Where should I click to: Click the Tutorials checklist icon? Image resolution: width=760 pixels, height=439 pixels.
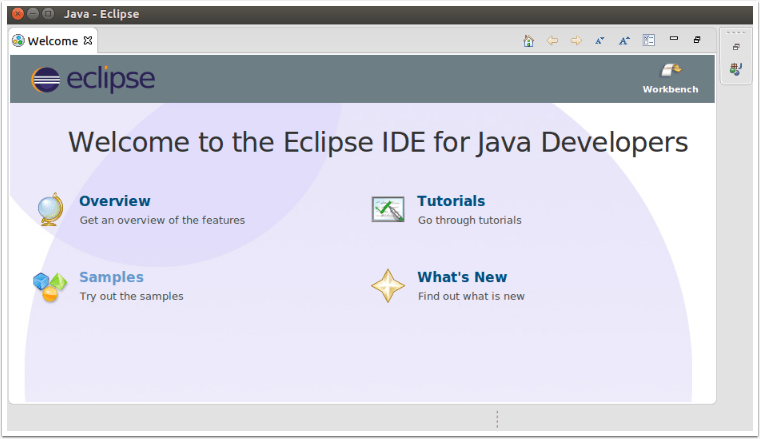pyautogui.click(x=388, y=209)
